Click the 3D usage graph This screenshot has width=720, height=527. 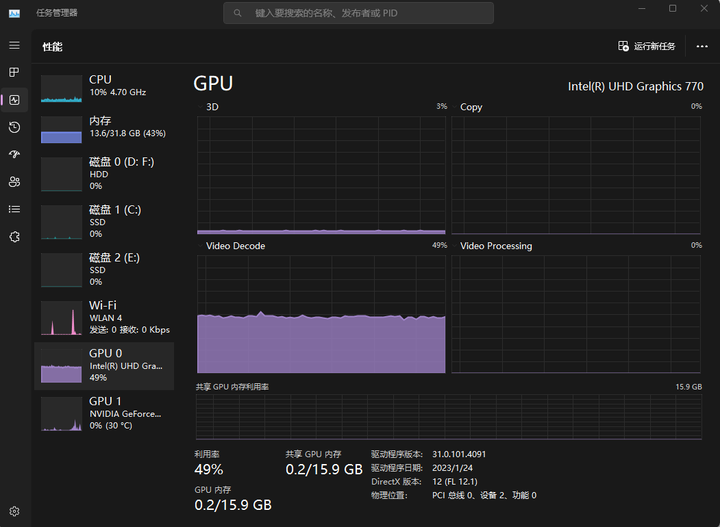click(321, 175)
